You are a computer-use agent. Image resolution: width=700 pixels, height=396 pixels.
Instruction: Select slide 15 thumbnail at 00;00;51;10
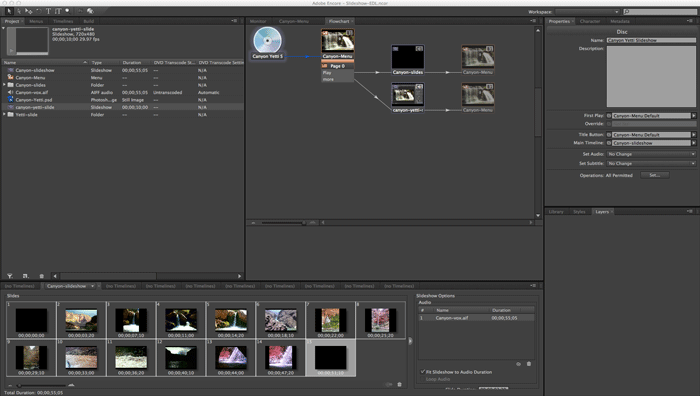click(331, 358)
